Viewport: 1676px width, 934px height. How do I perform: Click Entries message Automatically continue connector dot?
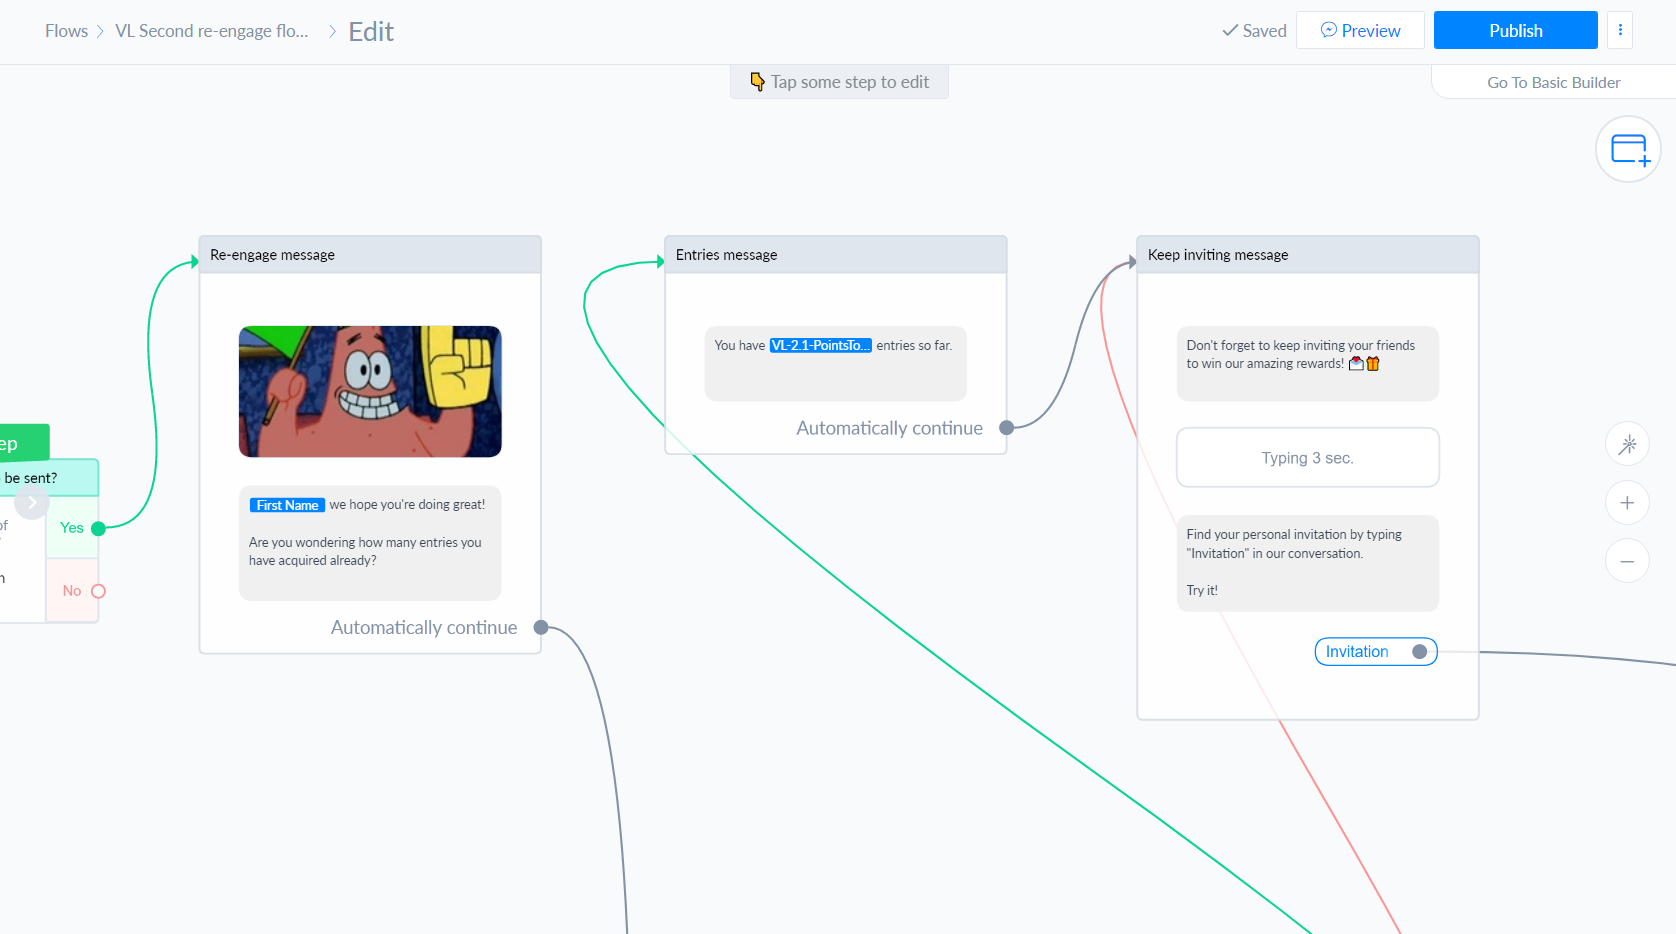pos(1007,428)
